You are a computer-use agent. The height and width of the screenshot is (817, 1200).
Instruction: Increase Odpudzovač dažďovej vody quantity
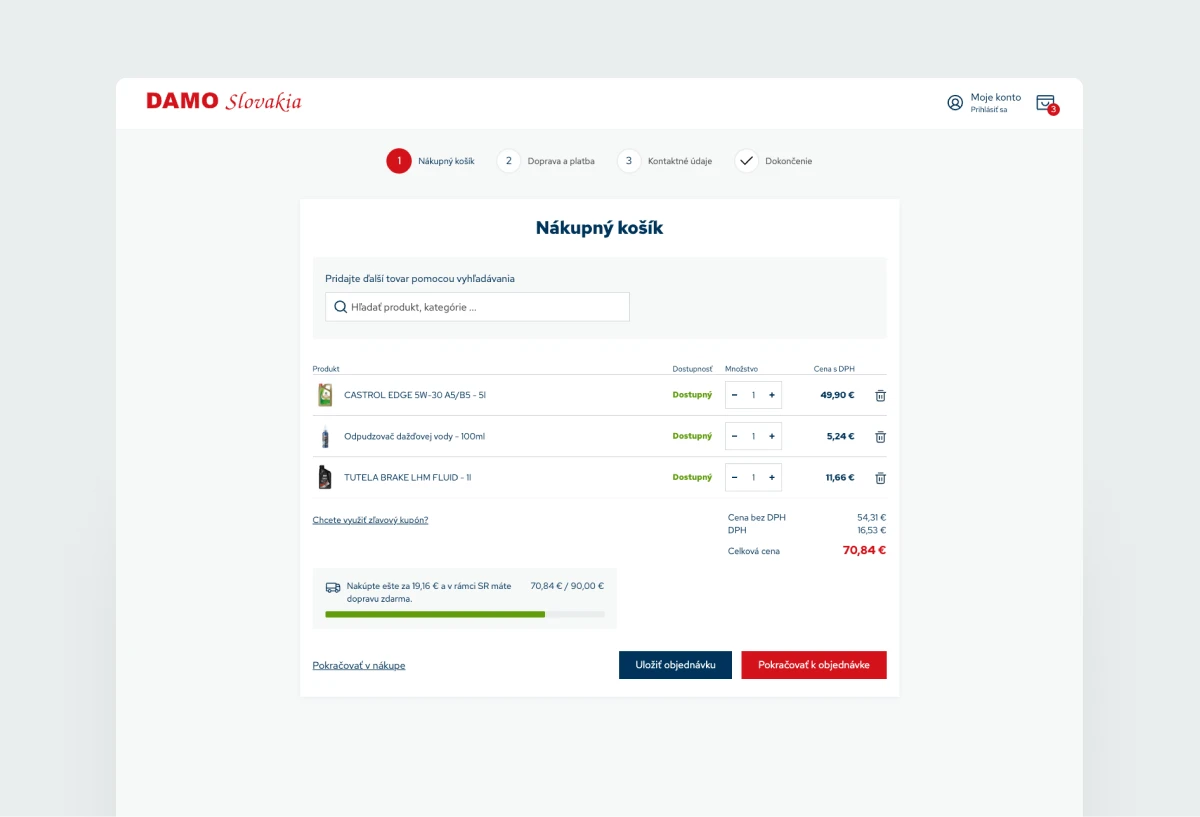pyautogui.click(x=772, y=436)
